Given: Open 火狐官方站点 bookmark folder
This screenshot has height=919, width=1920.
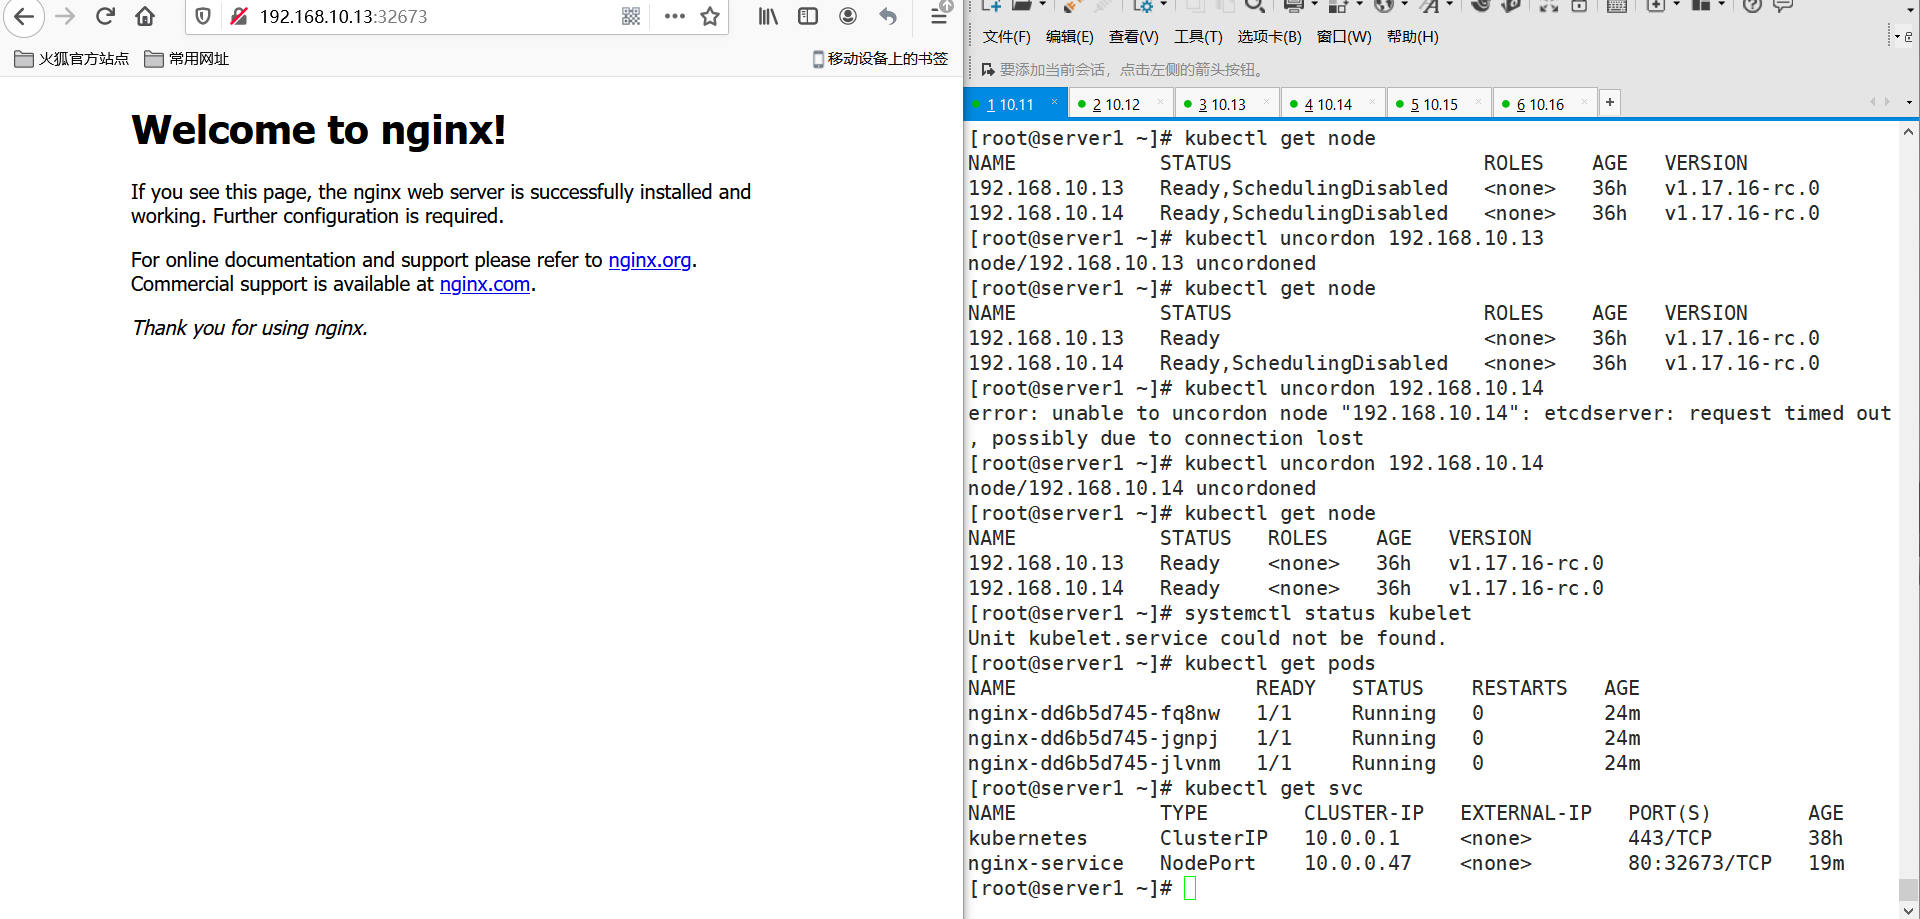Looking at the screenshot, I should tap(72, 59).
